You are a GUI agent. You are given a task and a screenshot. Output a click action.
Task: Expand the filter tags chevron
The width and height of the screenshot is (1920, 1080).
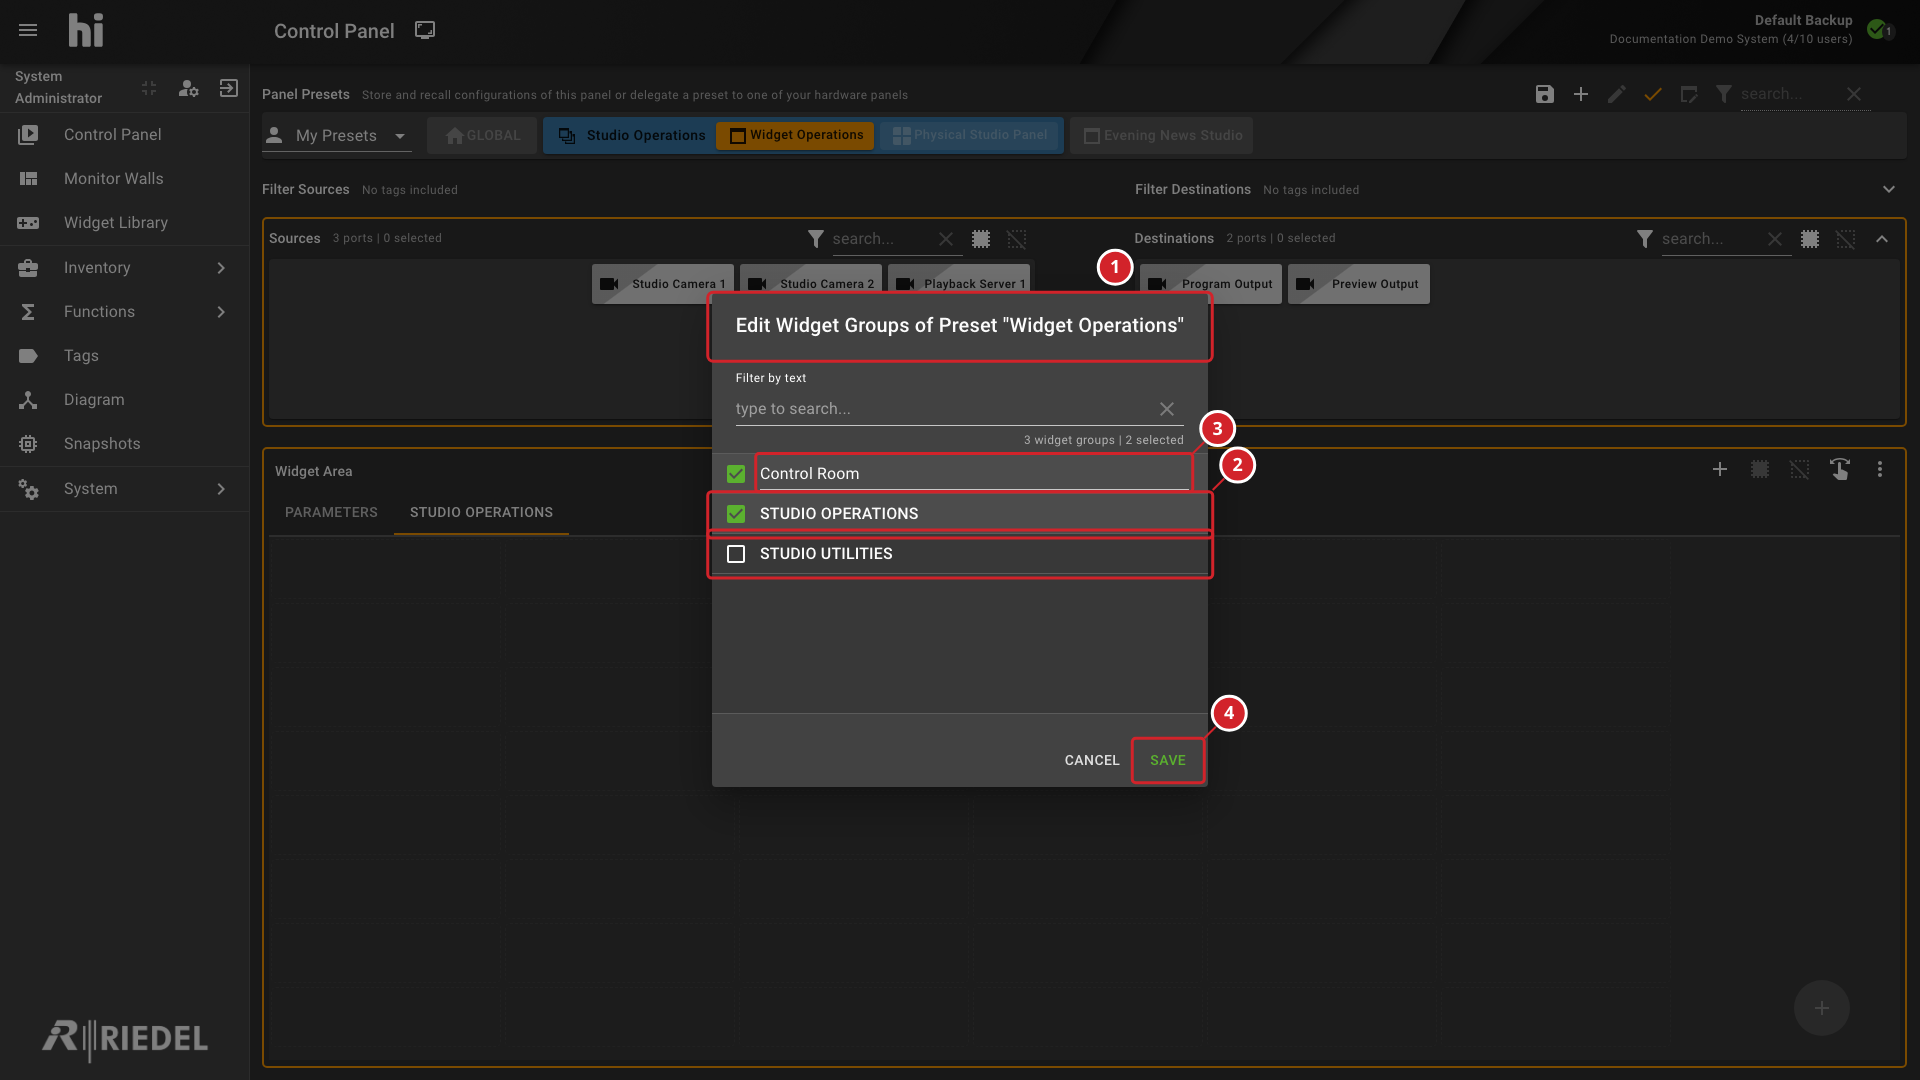coord(1889,189)
